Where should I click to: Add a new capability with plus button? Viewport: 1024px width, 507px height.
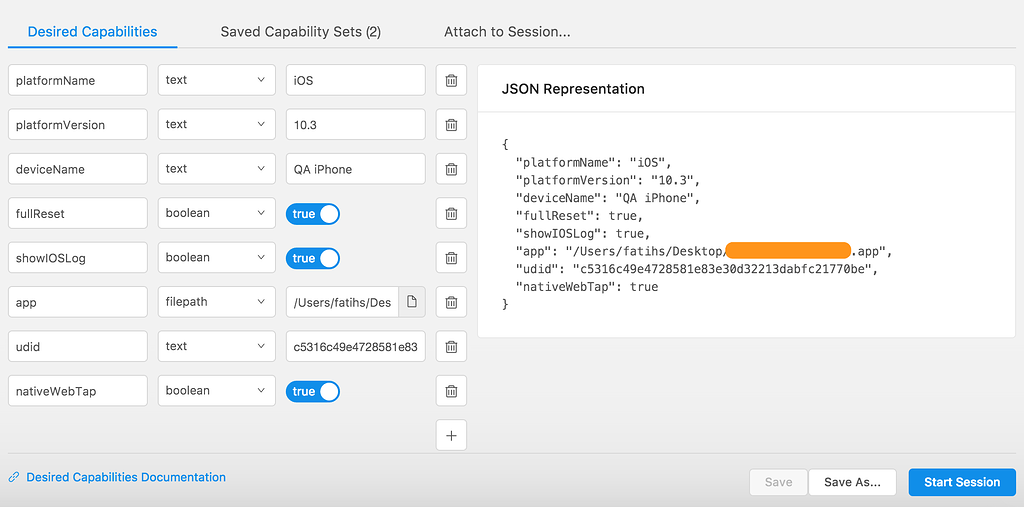(x=451, y=436)
